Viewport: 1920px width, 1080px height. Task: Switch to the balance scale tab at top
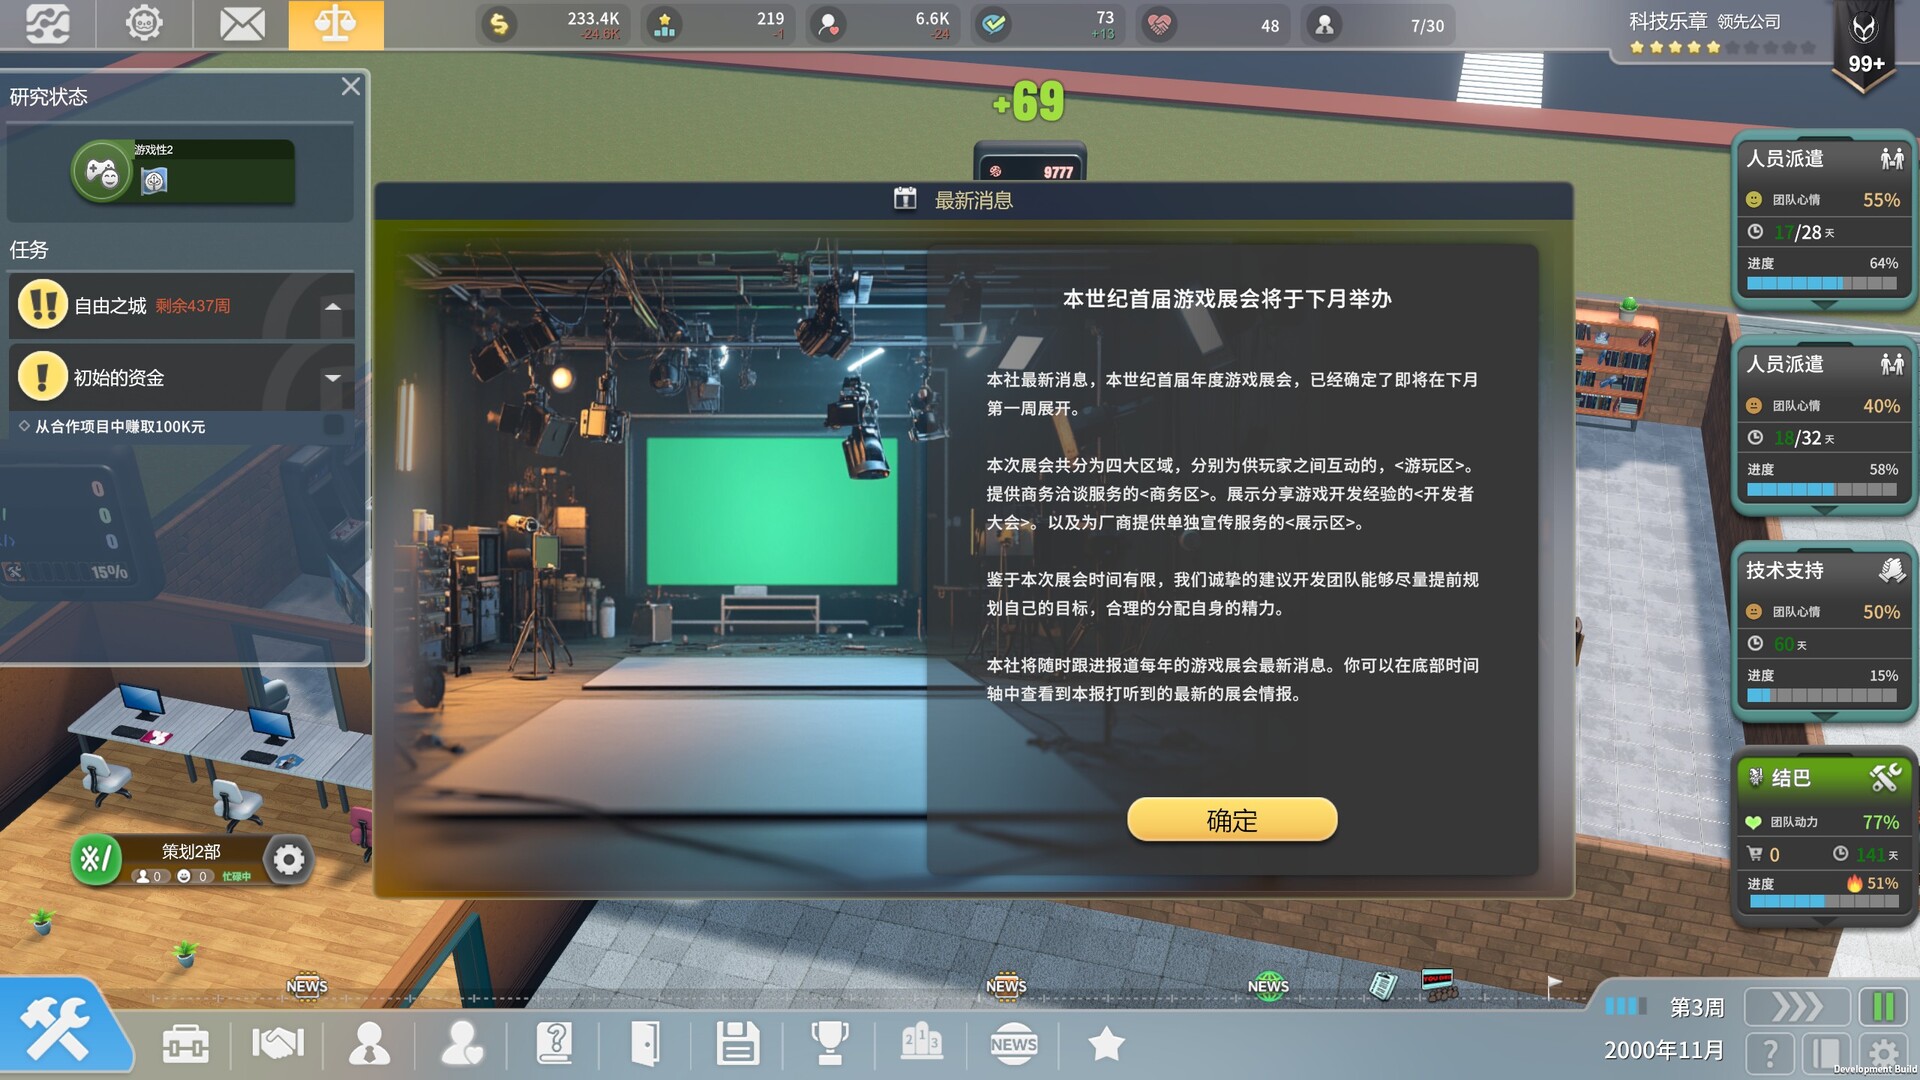(x=336, y=24)
